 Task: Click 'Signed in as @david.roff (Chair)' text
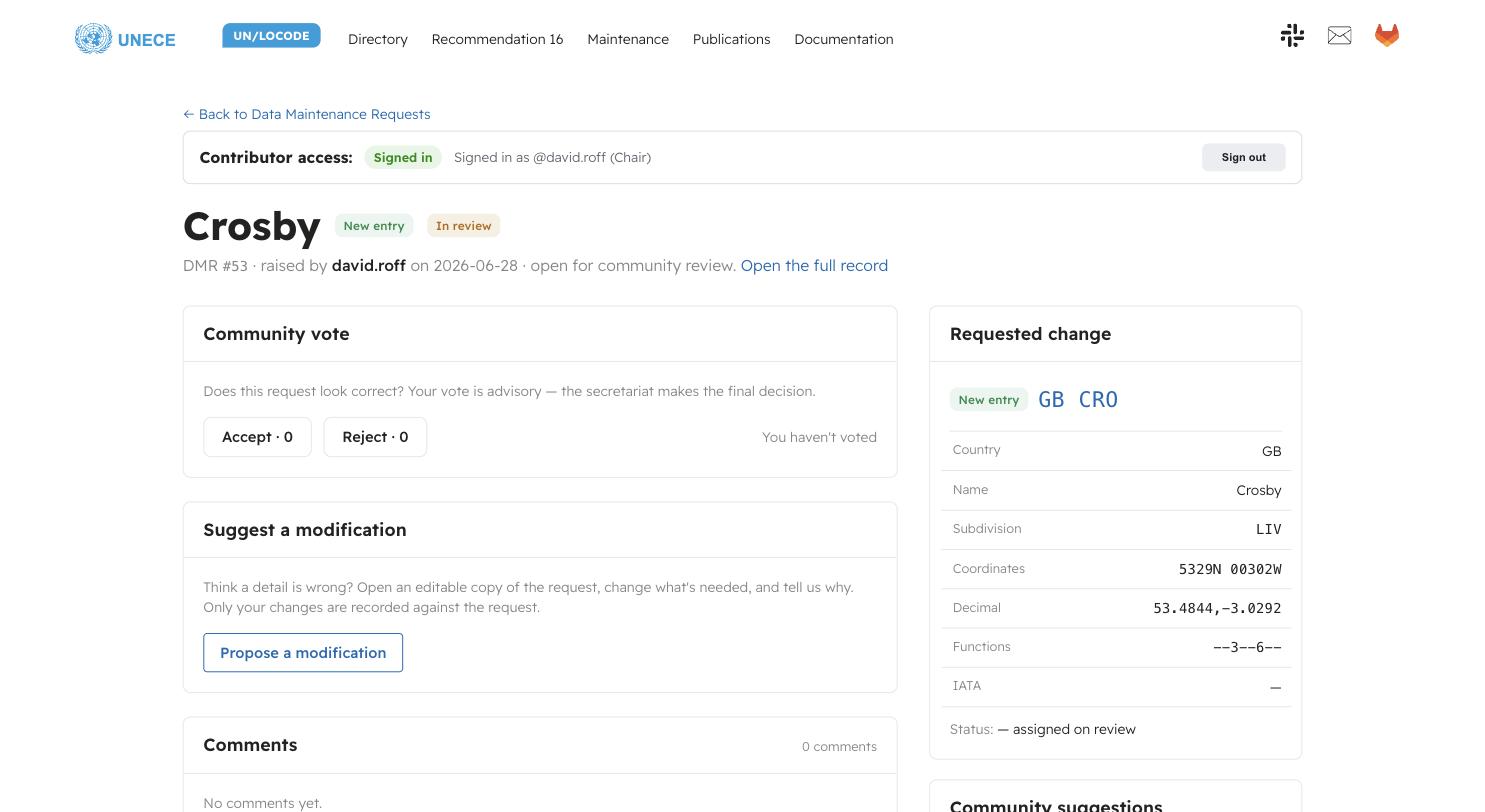[552, 157]
